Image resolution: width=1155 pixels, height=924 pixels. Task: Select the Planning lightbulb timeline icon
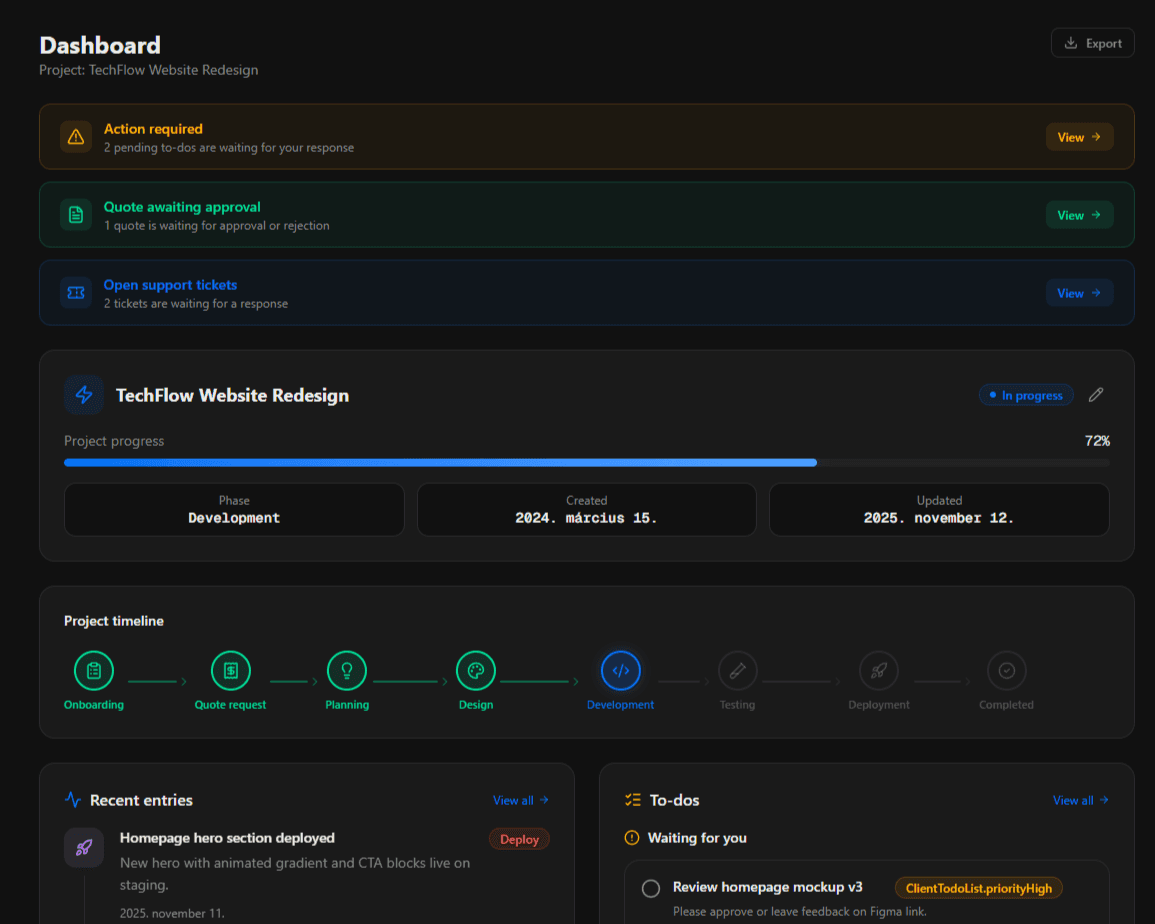tap(347, 671)
